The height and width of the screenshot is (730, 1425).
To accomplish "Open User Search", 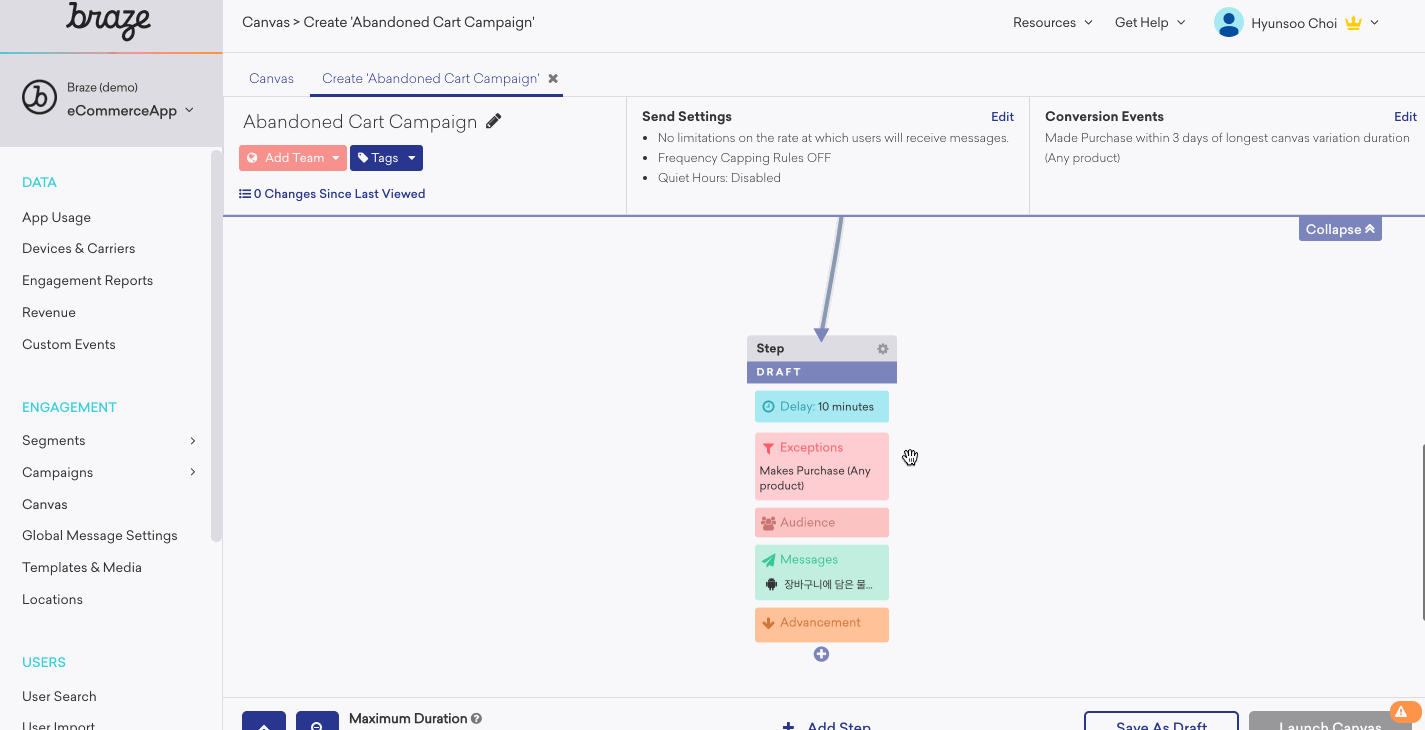I will (59, 697).
